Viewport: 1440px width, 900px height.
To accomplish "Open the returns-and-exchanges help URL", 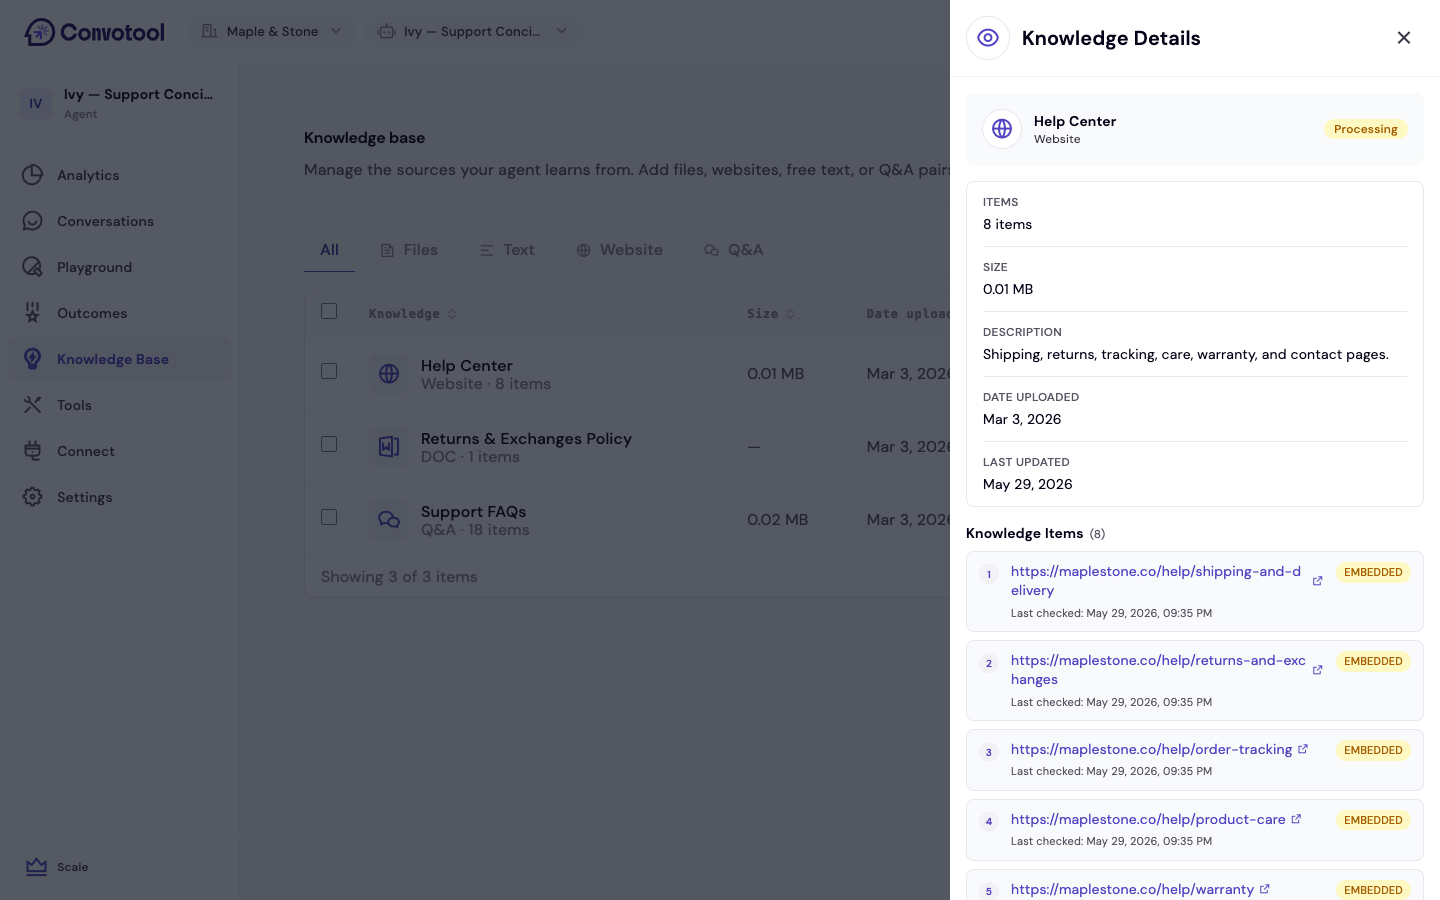I will tap(1158, 670).
